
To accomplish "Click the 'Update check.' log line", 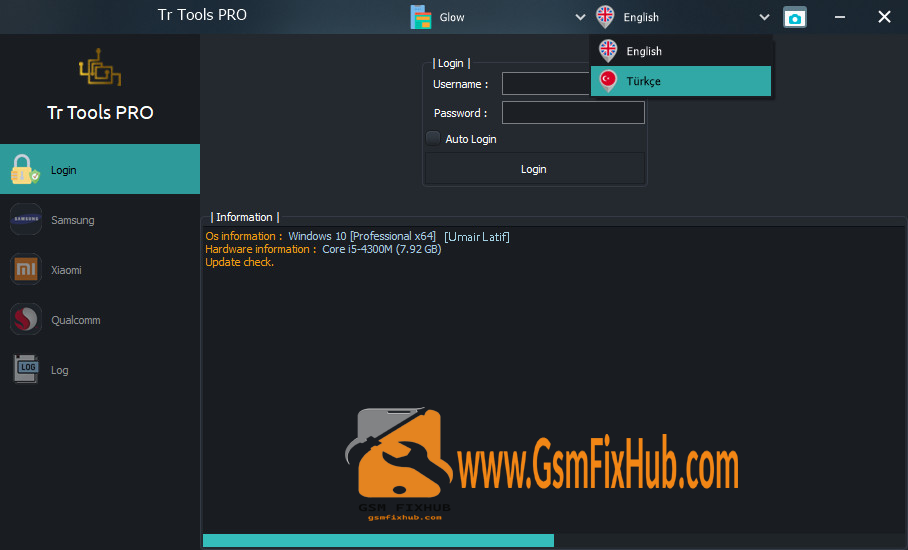I will [240, 262].
